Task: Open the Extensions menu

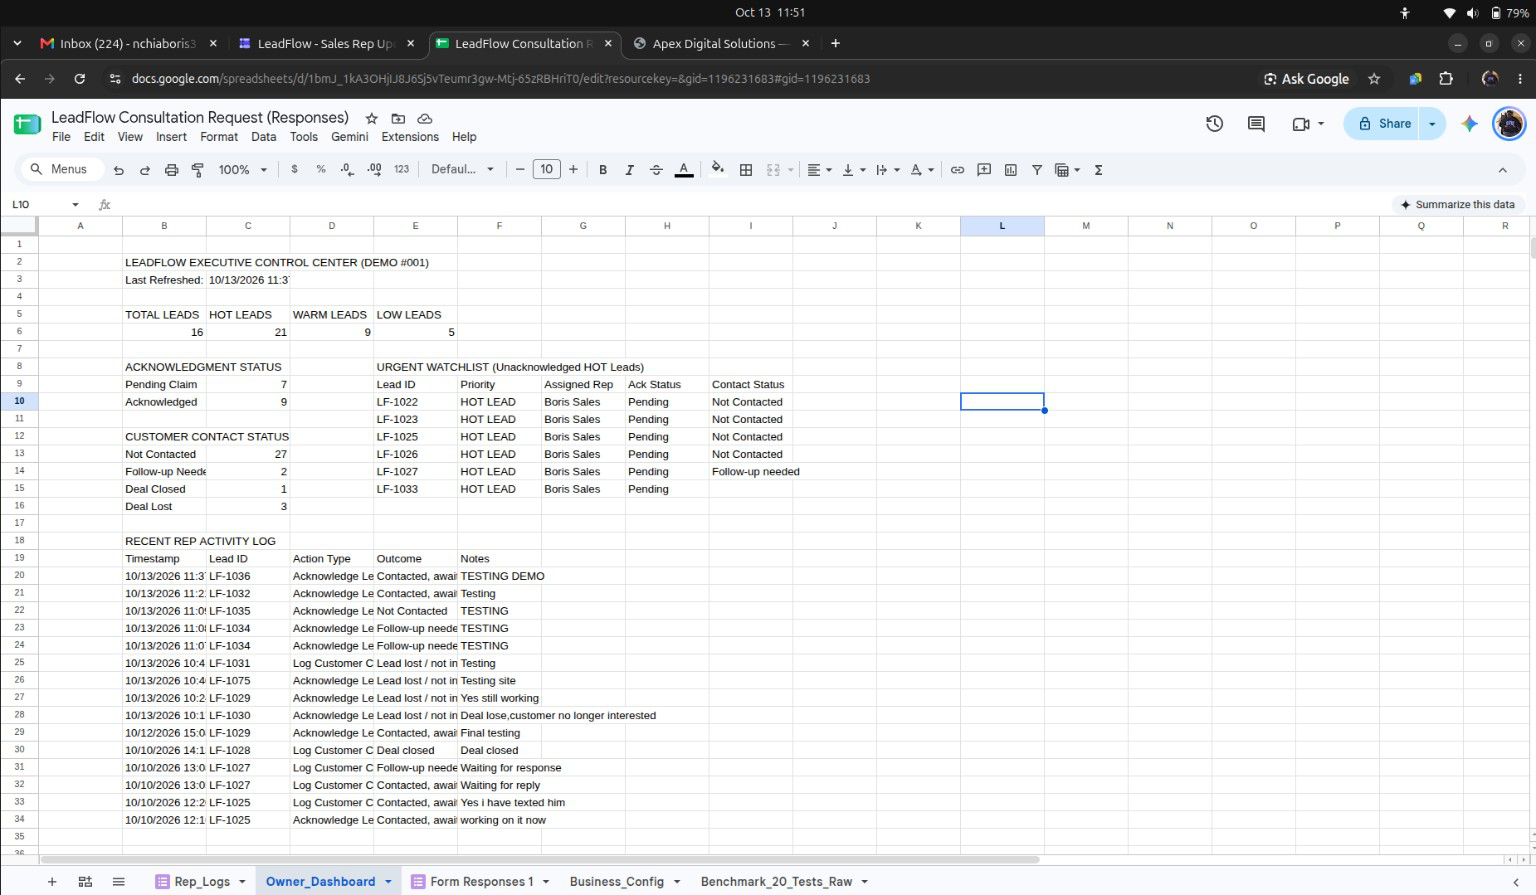Action: click(x=410, y=137)
